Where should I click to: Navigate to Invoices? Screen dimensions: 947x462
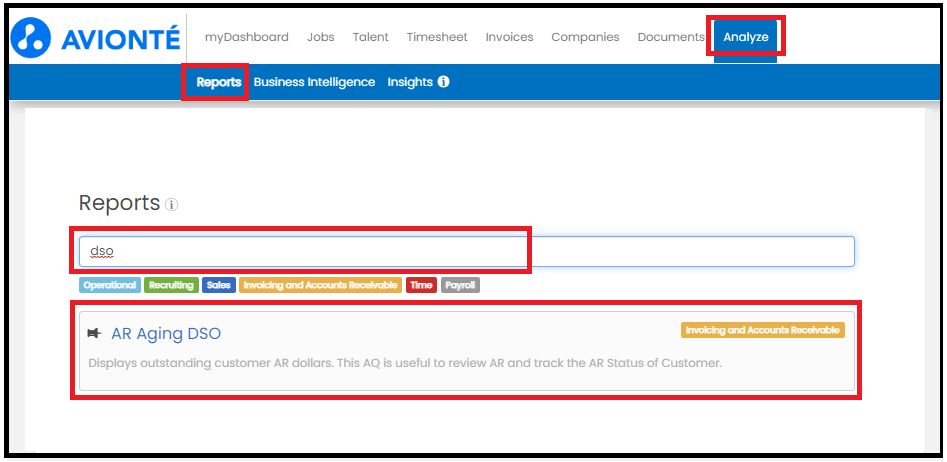[x=510, y=37]
